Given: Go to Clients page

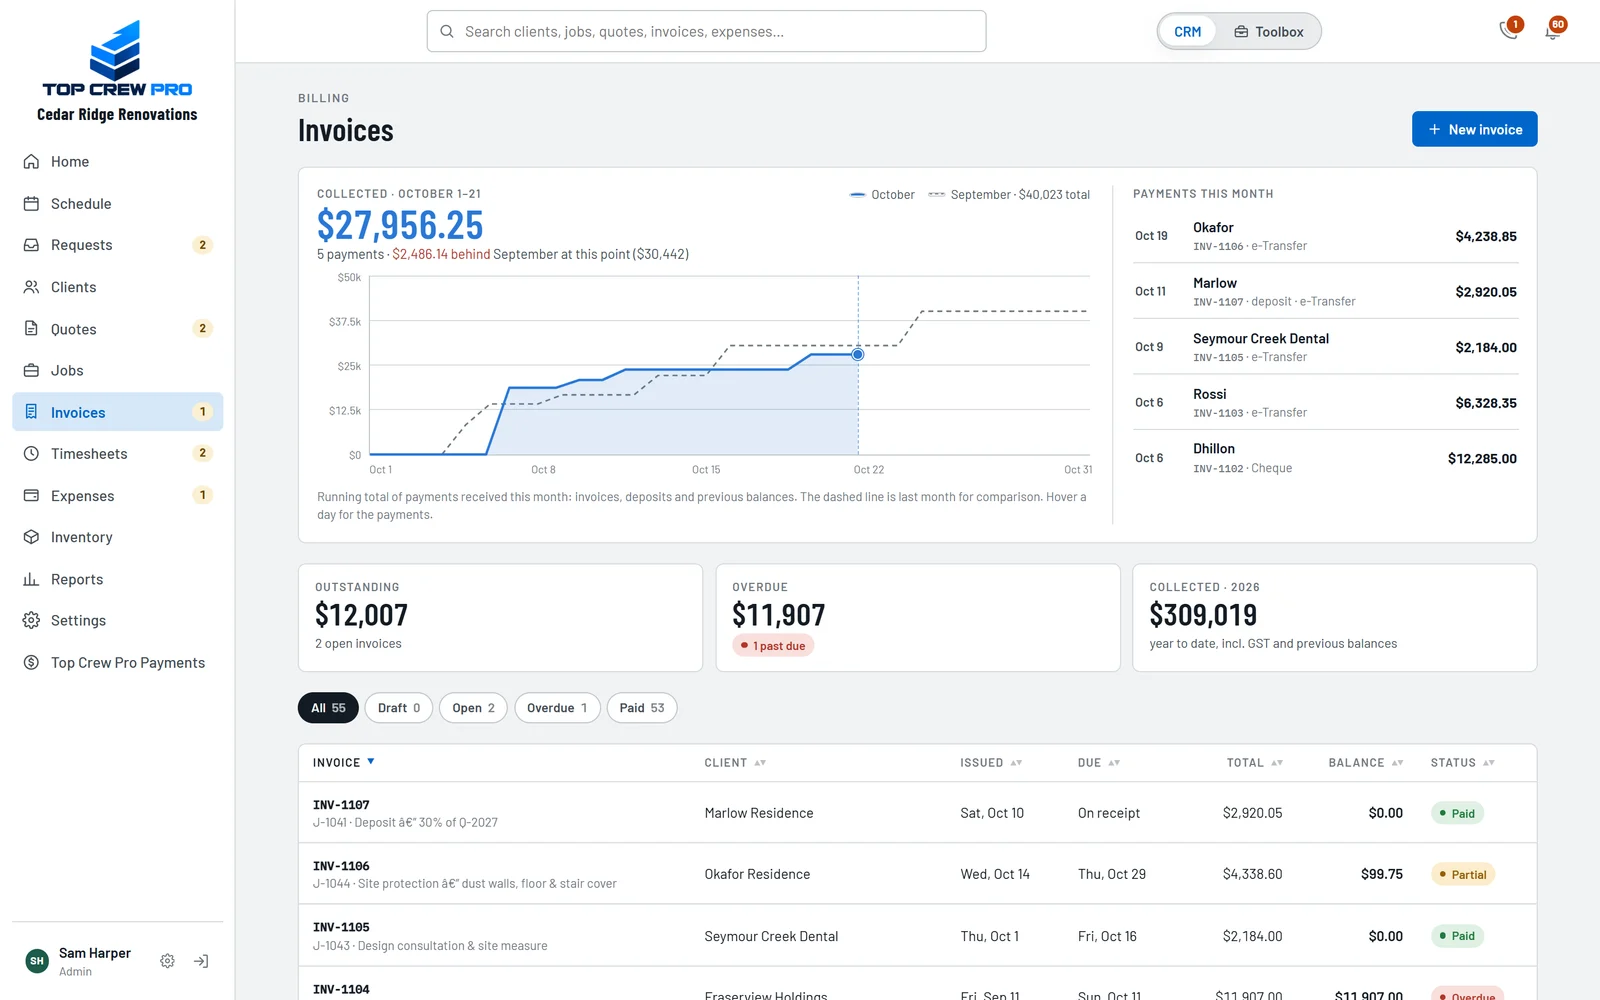Looking at the screenshot, I should (117, 287).
